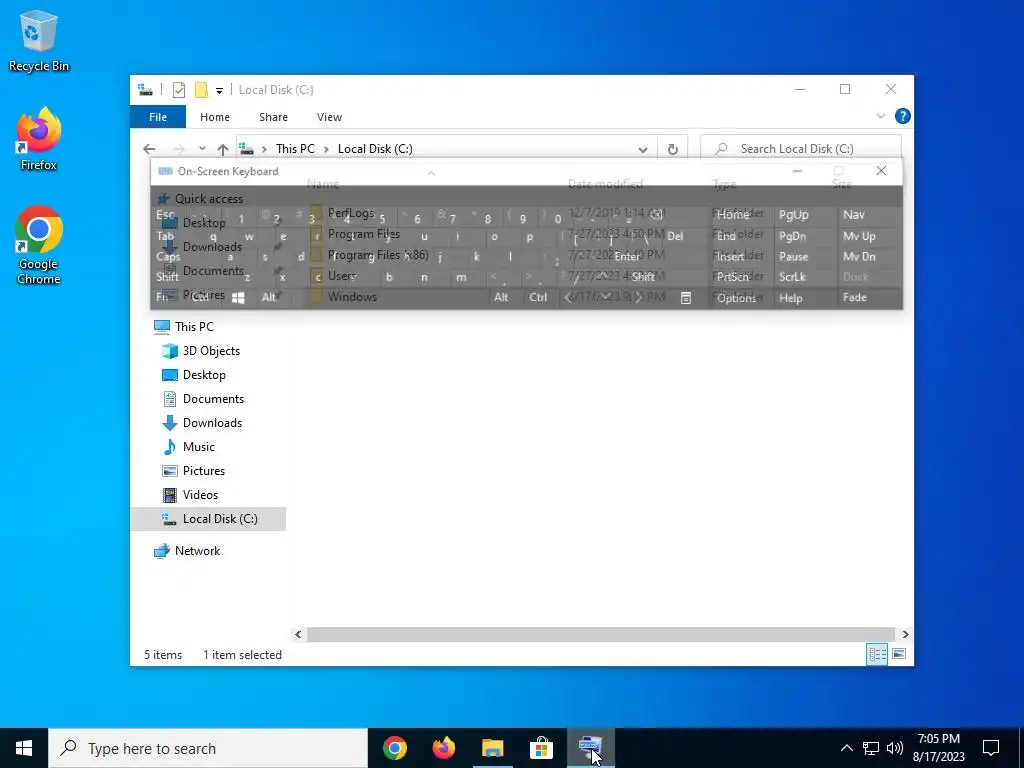Open the Recycle Bin desktop icon

tap(39, 40)
